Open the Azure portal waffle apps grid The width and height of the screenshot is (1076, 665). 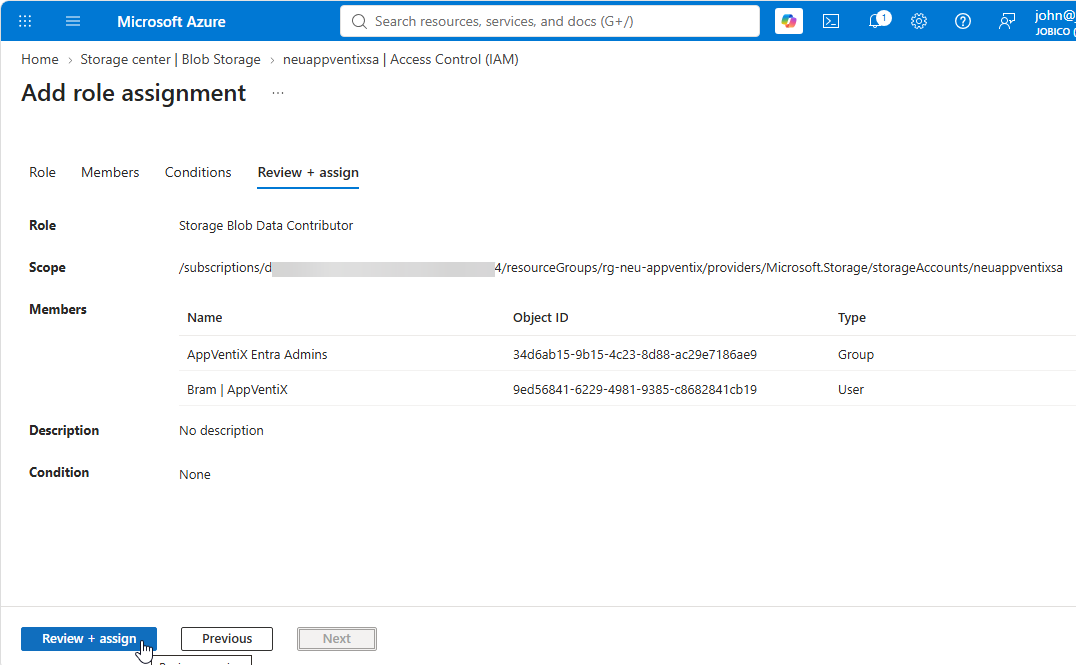[x=25, y=21]
